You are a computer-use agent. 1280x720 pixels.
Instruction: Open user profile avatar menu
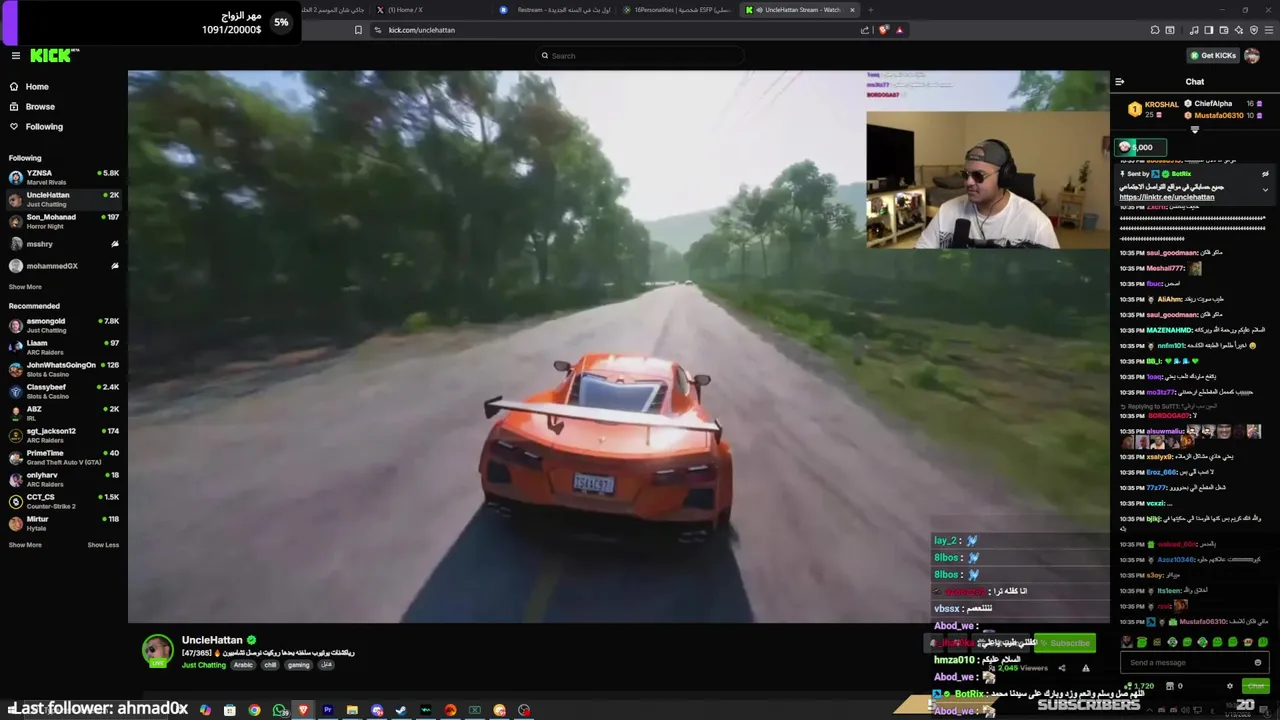pos(1252,56)
